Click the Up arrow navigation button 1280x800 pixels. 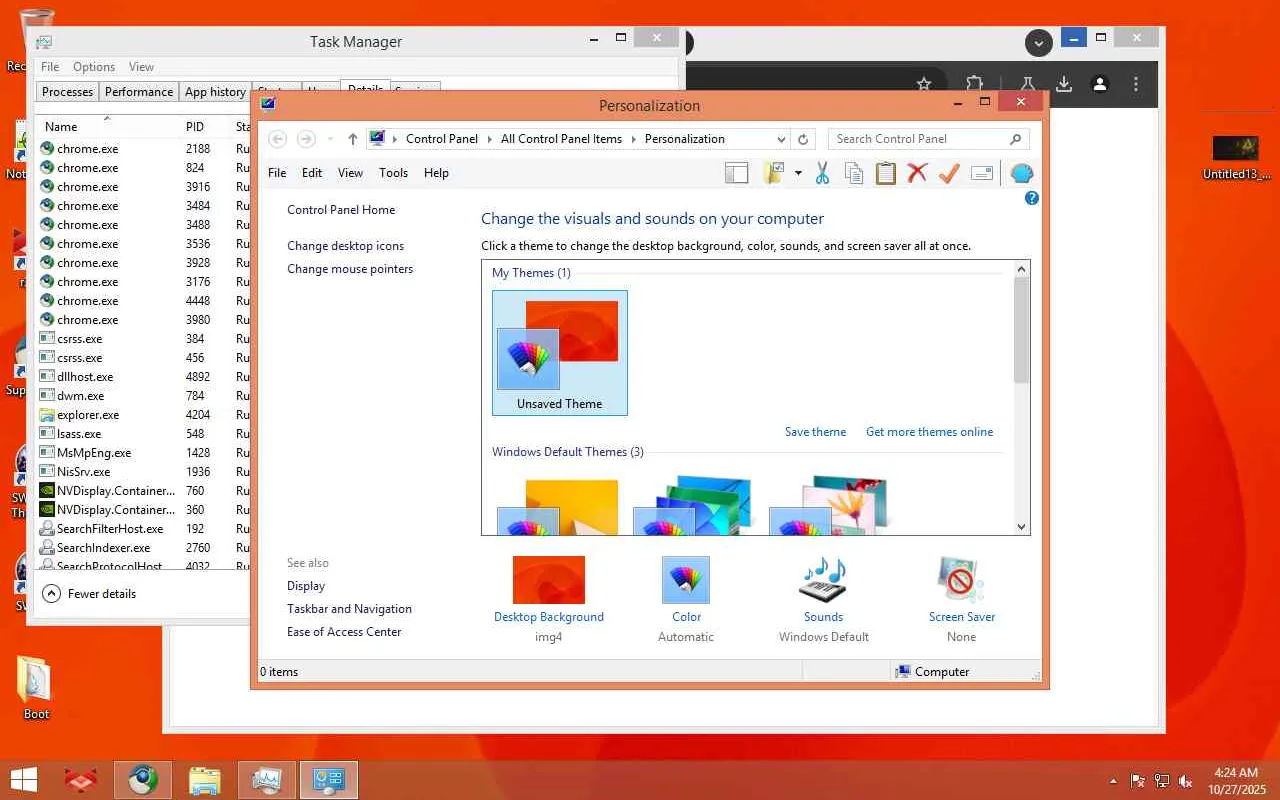coord(352,139)
